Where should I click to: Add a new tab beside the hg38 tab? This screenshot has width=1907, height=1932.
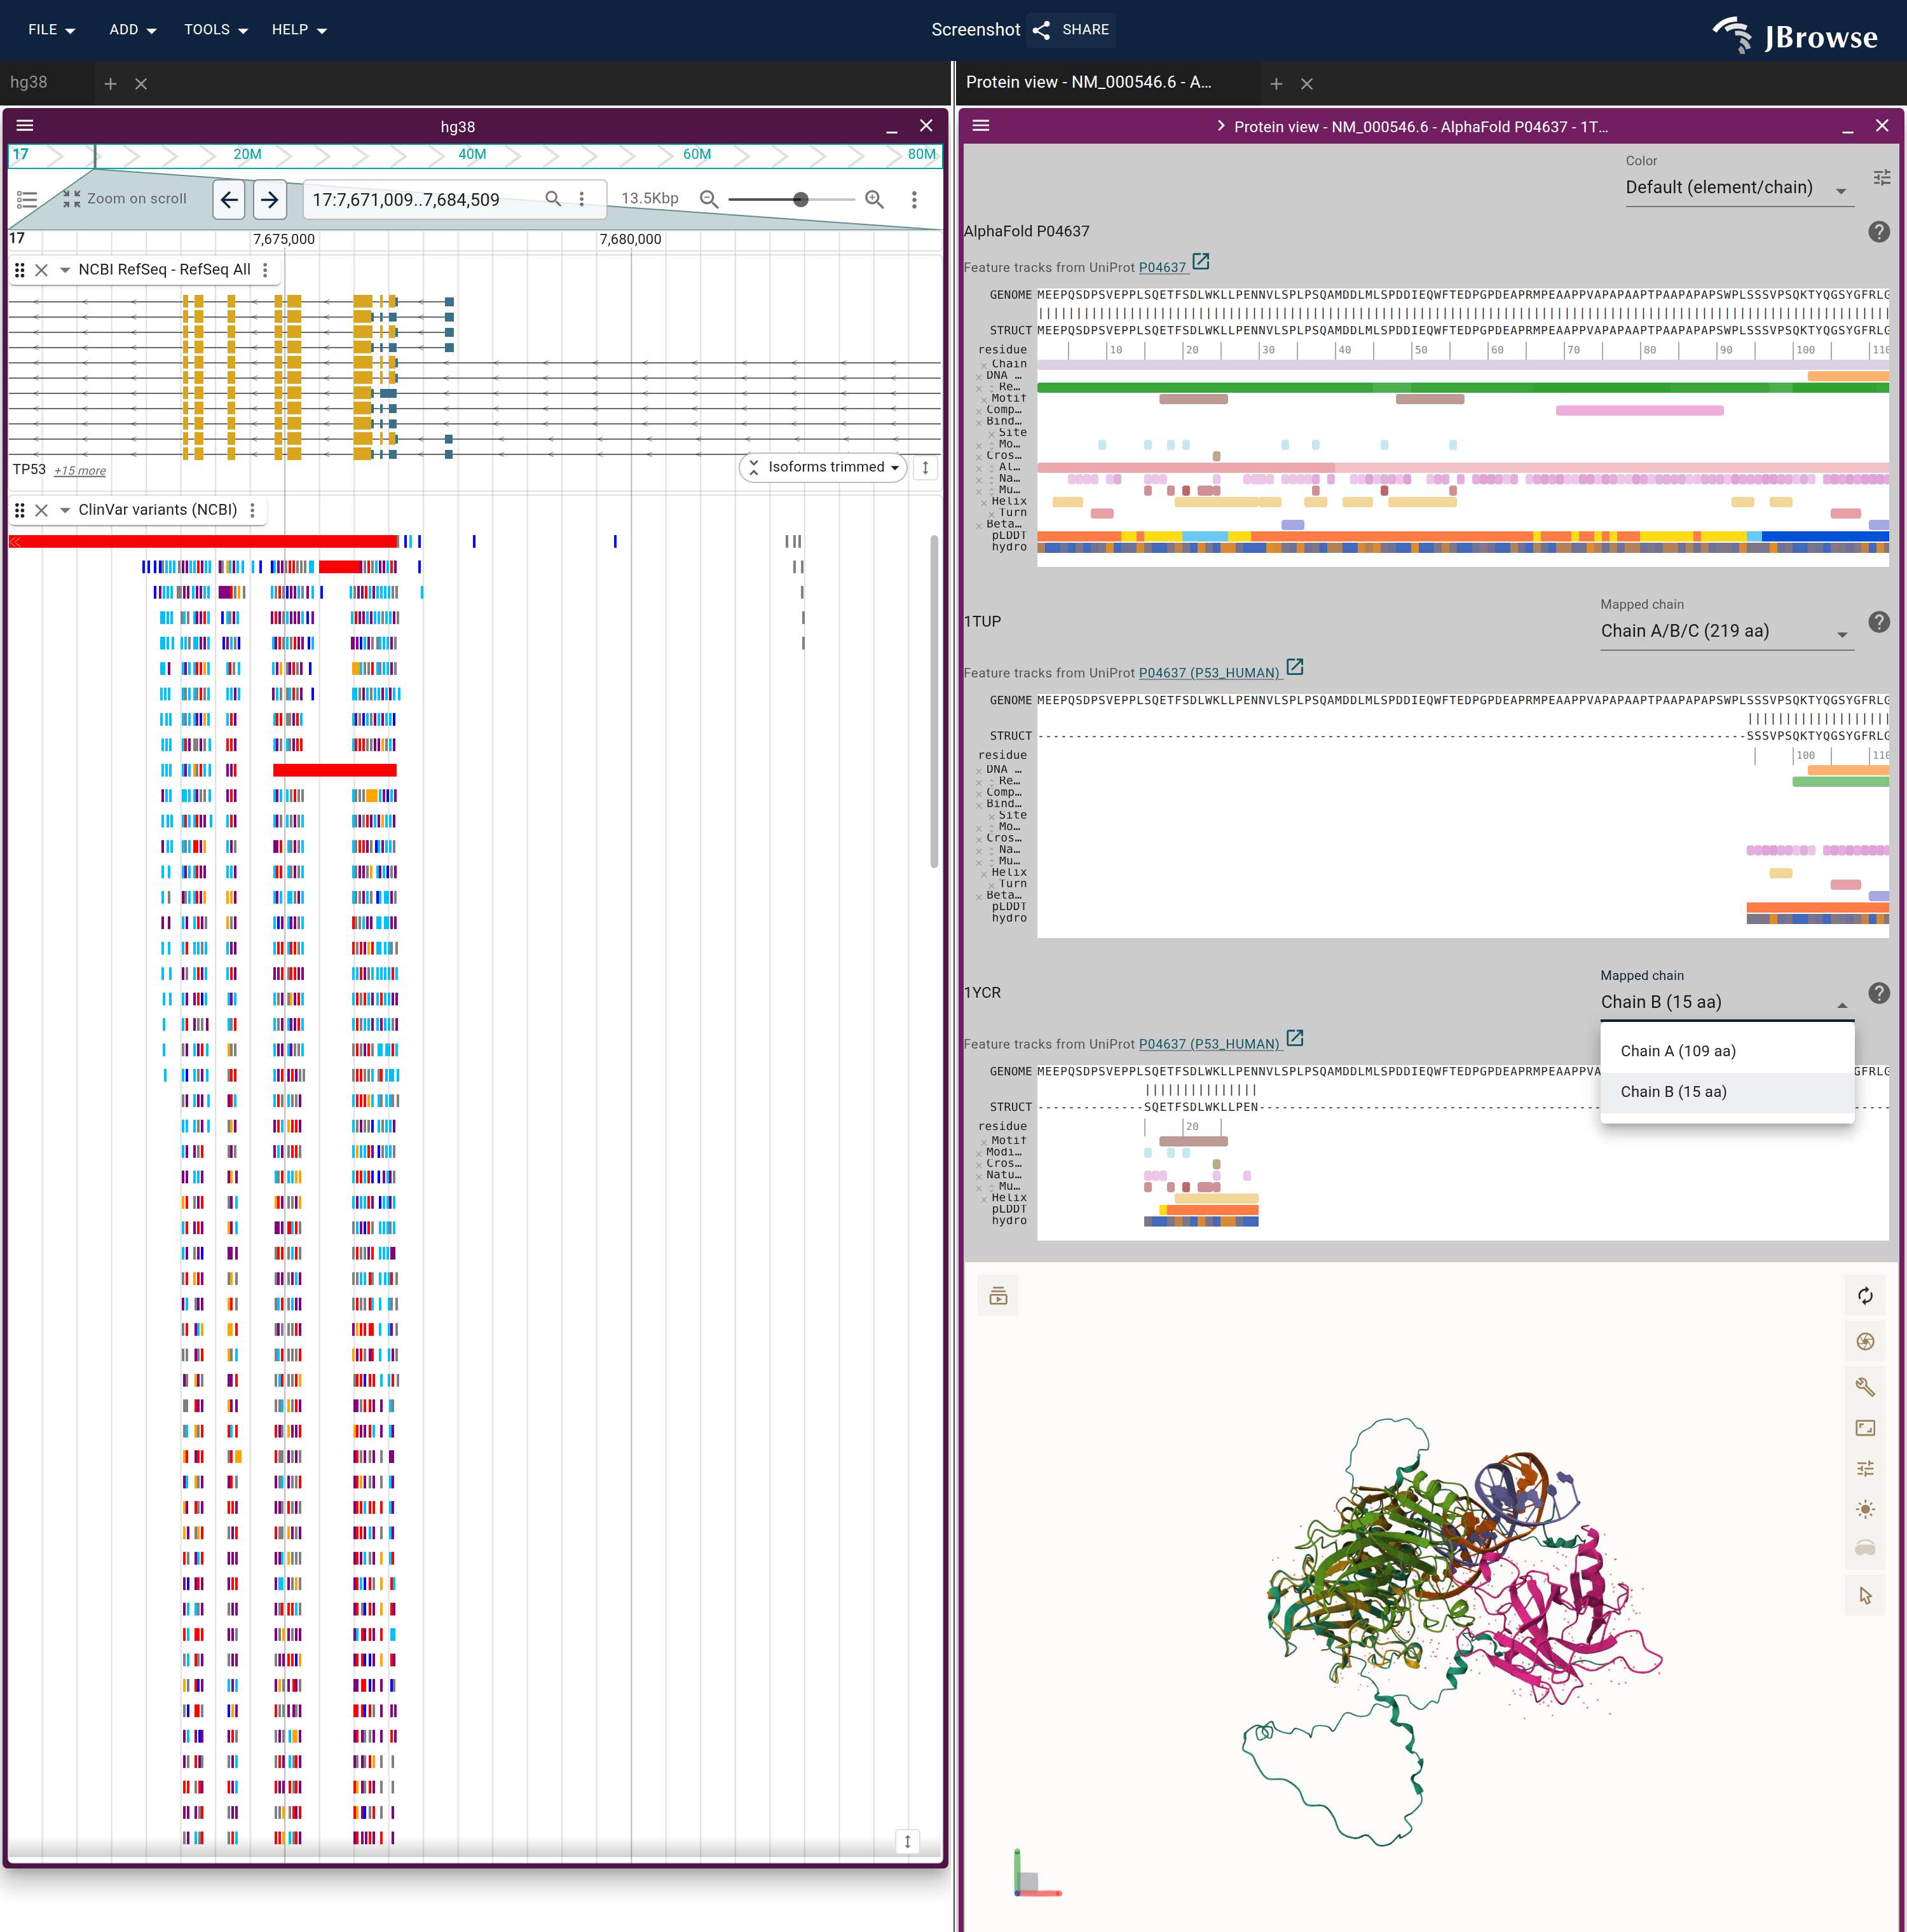coord(111,84)
